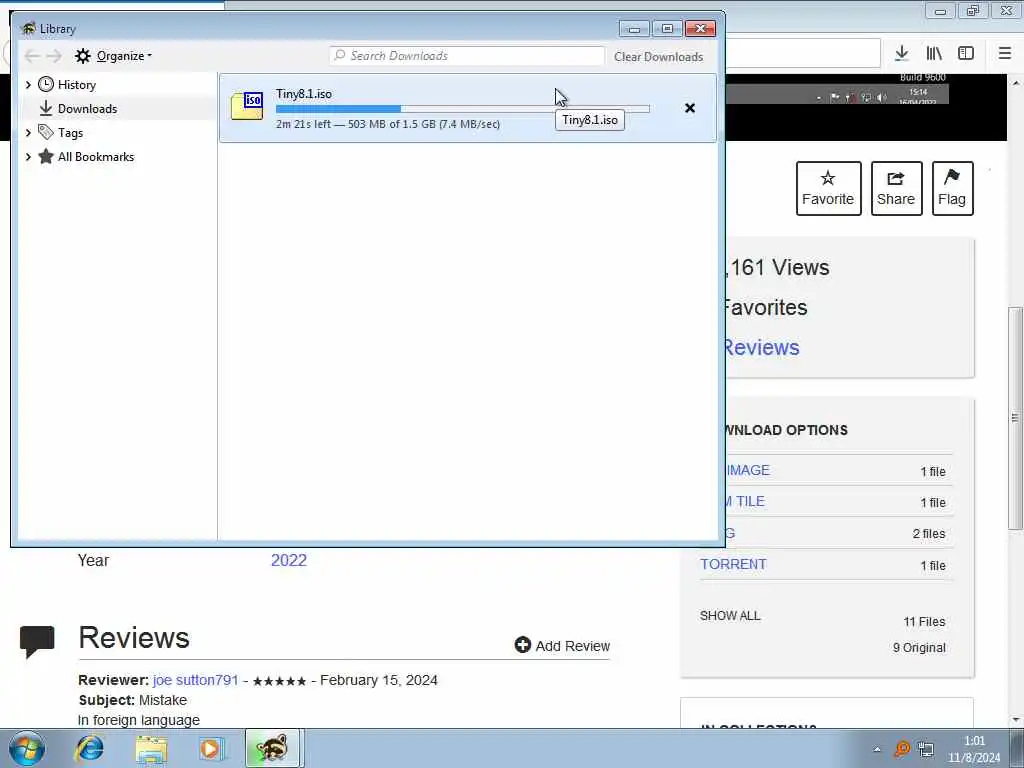Open File Explorer from taskbar

tap(152, 748)
